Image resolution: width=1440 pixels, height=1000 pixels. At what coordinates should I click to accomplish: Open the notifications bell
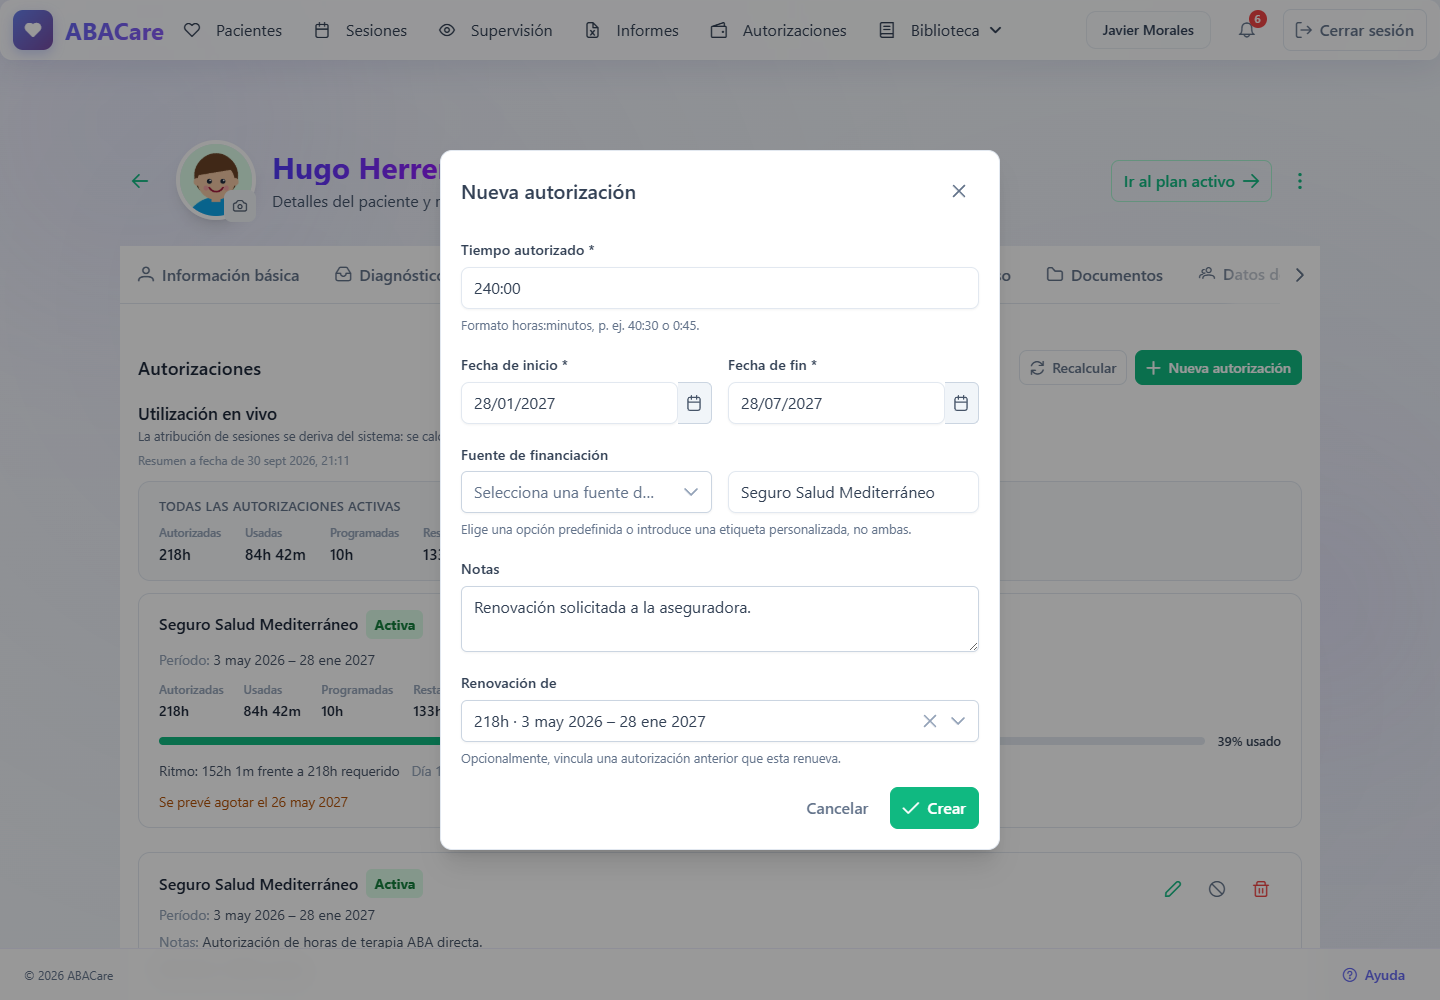[x=1247, y=30]
